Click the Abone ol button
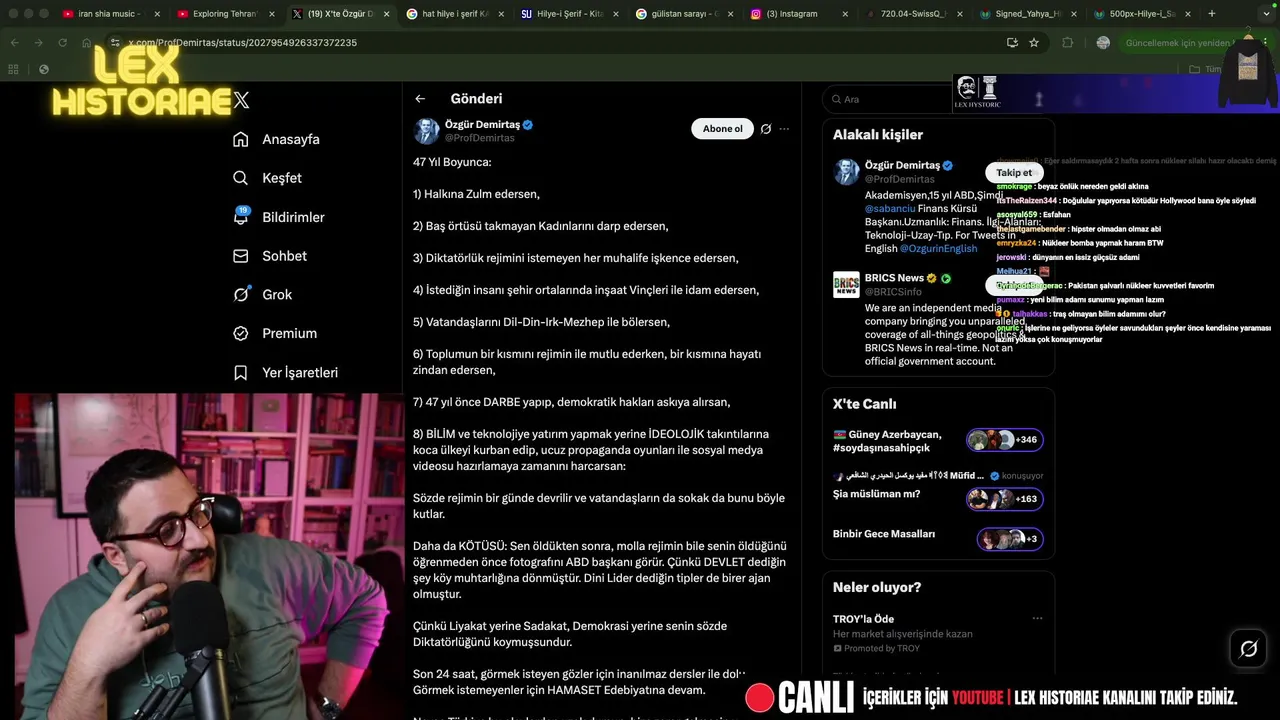 (x=722, y=129)
